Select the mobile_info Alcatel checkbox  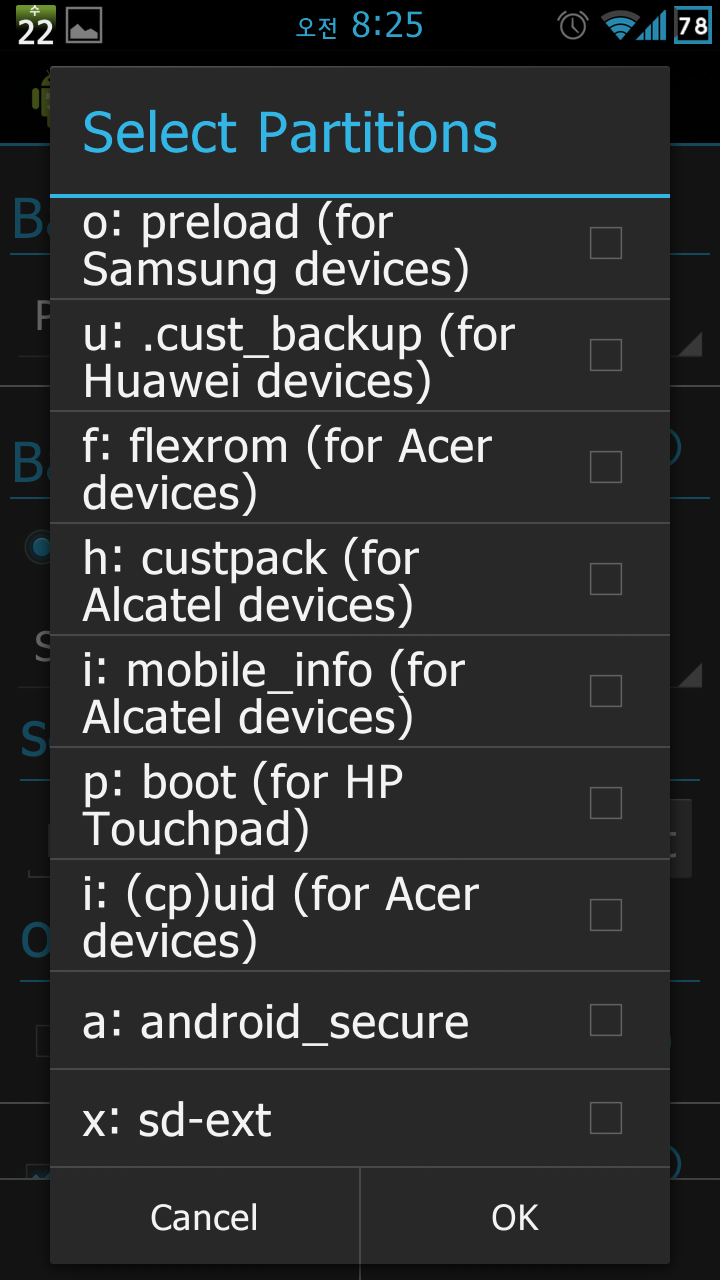606,691
